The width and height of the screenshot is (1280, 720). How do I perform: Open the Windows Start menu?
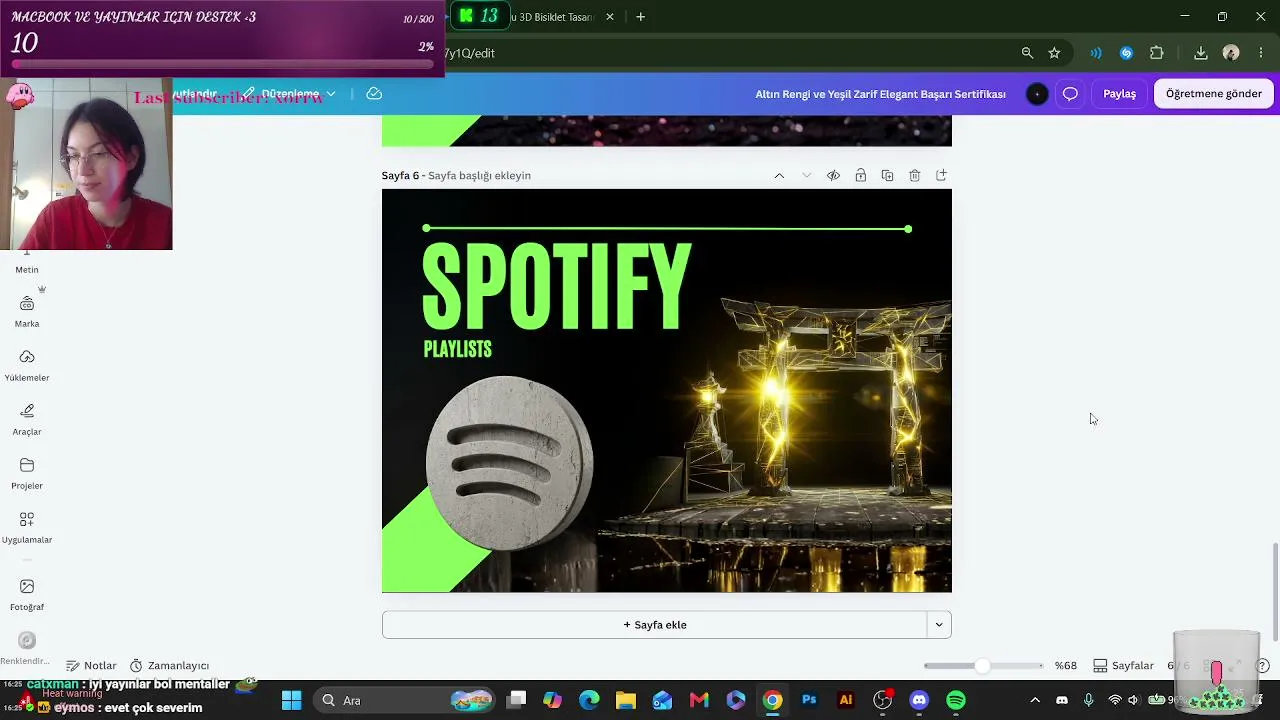pyautogui.click(x=291, y=701)
